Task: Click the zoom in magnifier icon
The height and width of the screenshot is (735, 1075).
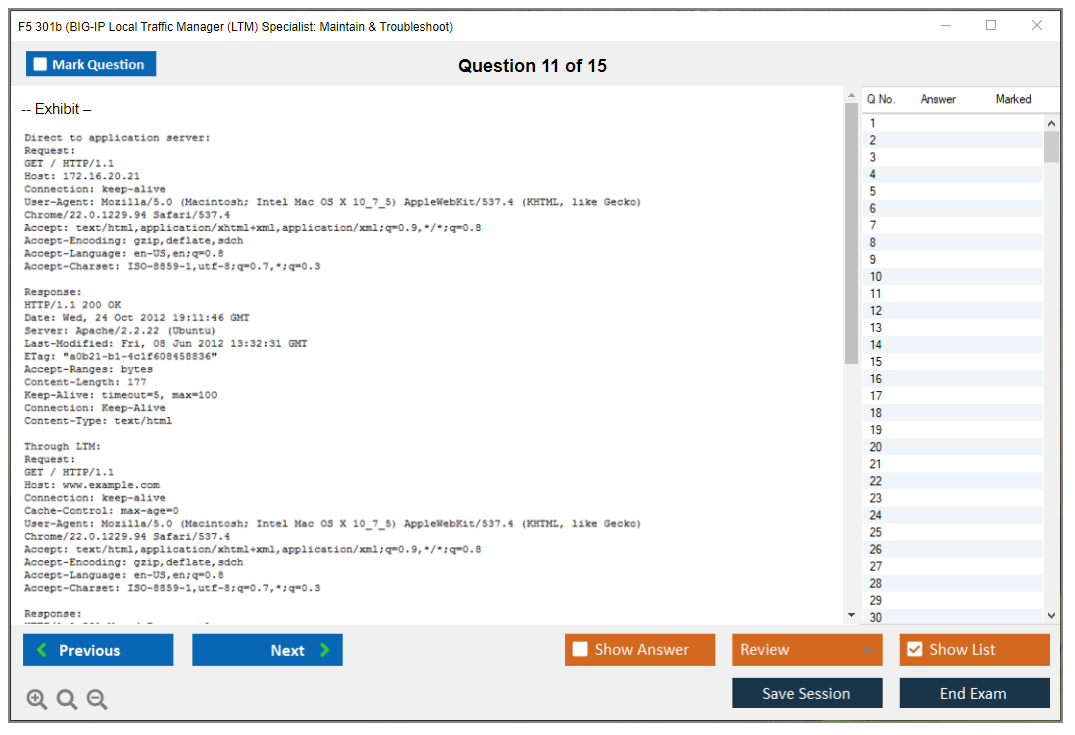Action: 37,700
